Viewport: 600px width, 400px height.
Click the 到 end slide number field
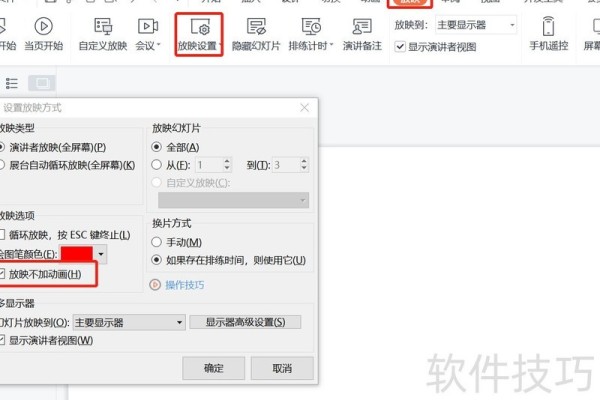285,165
